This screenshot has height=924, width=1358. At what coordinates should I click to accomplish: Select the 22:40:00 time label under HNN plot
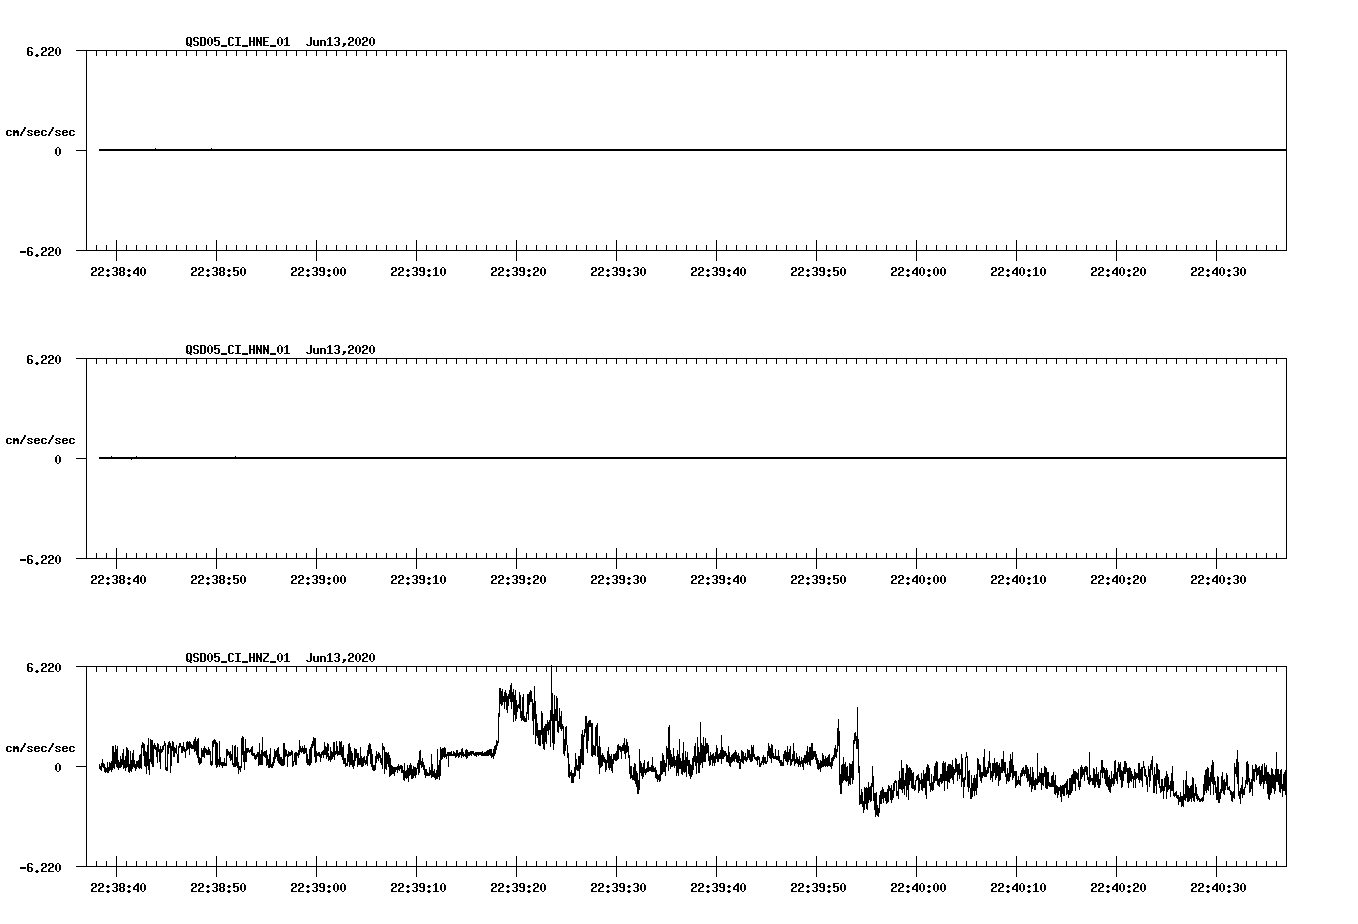918,580
